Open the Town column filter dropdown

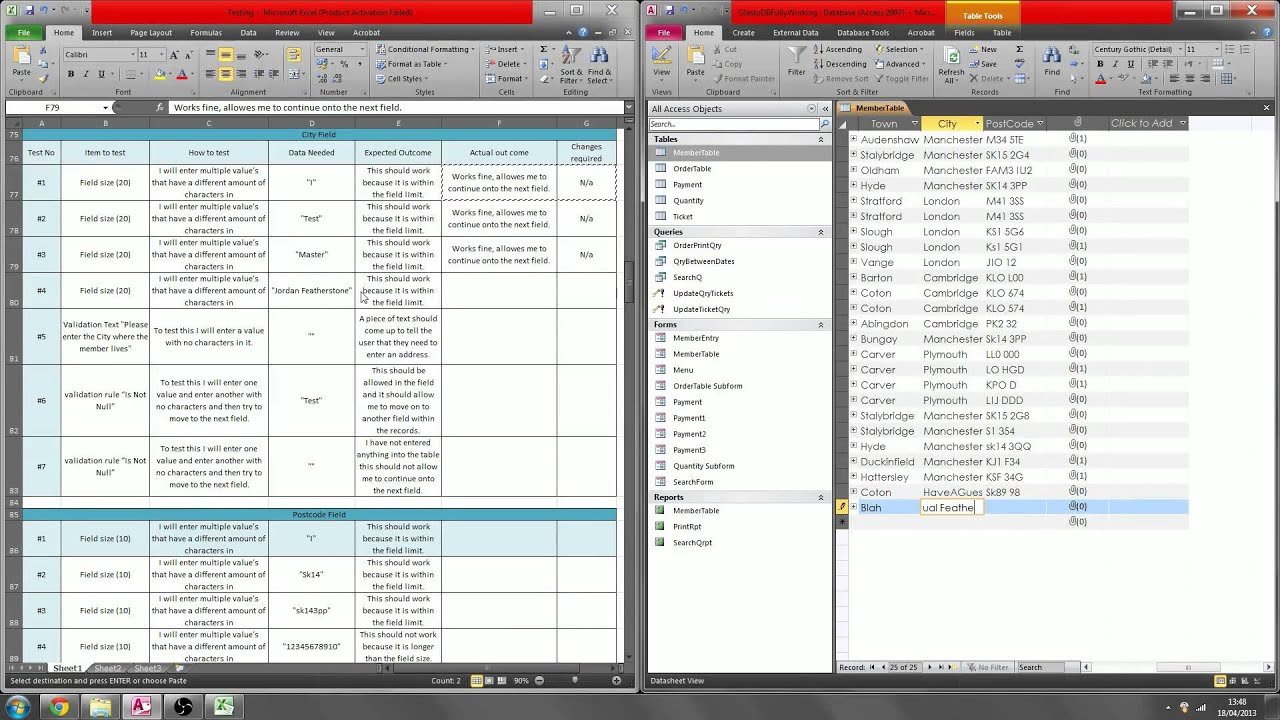(914, 124)
